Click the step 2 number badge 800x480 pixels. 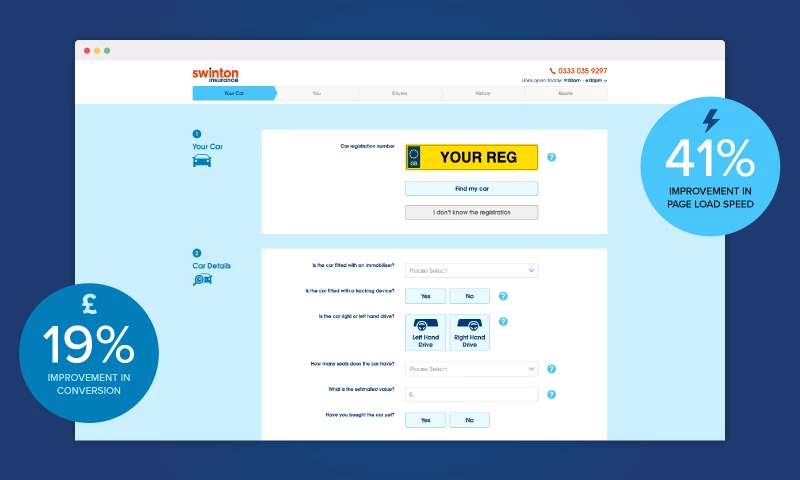[196, 253]
